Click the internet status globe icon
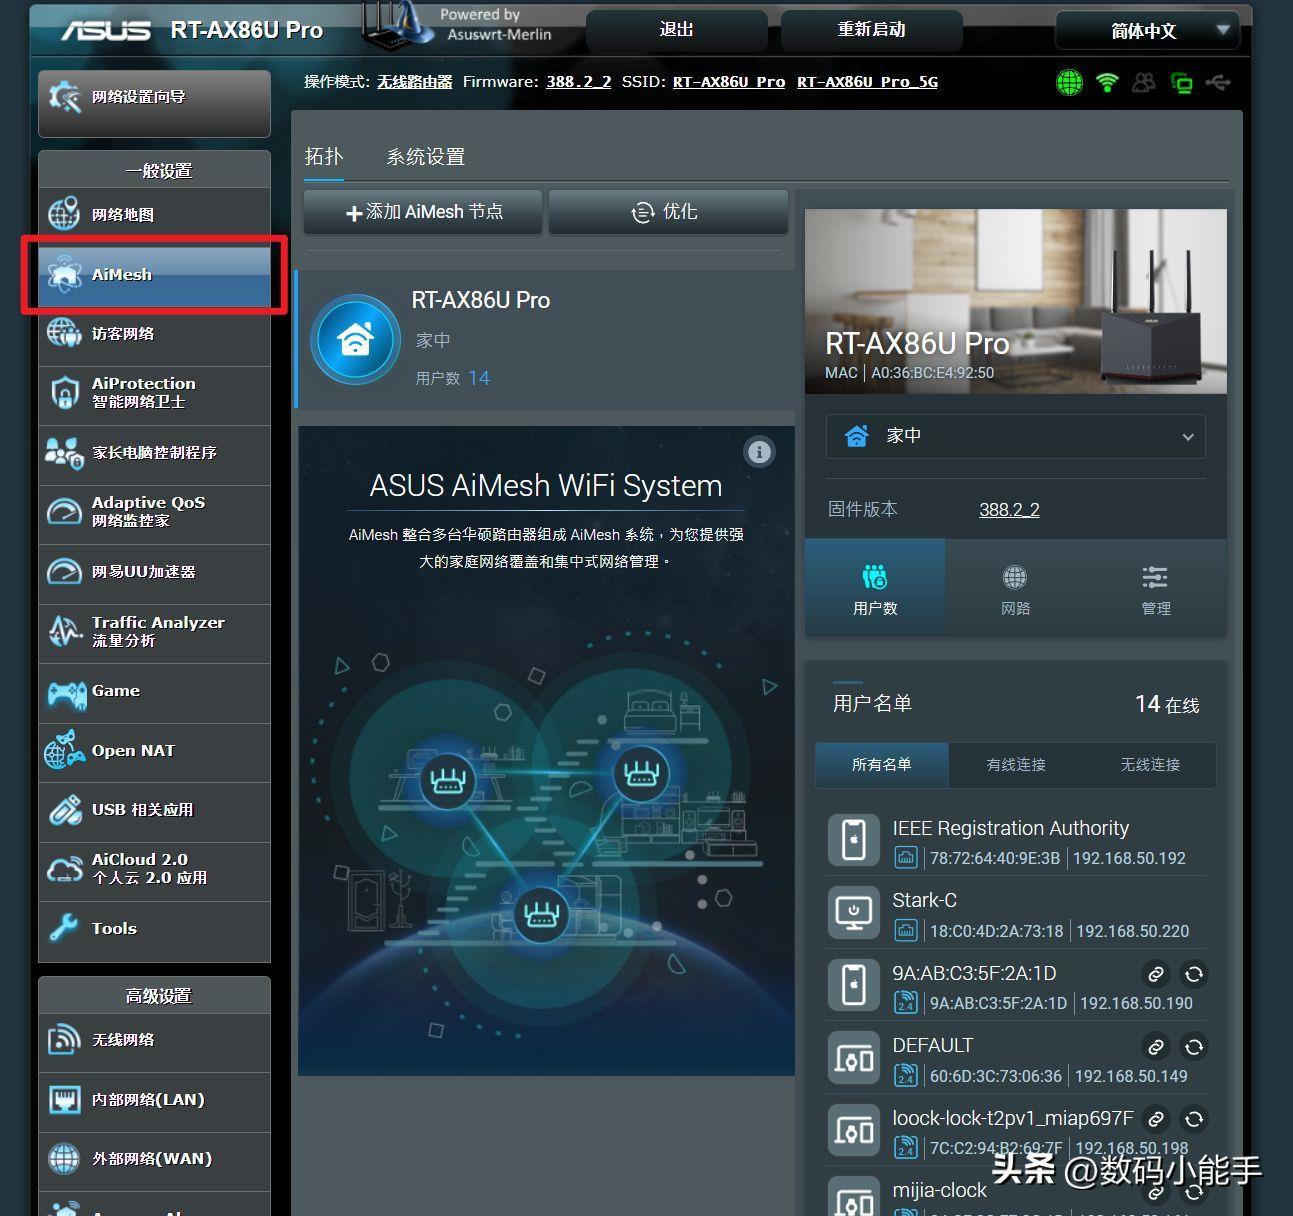The height and width of the screenshot is (1216, 1293). coord(1069,83)
